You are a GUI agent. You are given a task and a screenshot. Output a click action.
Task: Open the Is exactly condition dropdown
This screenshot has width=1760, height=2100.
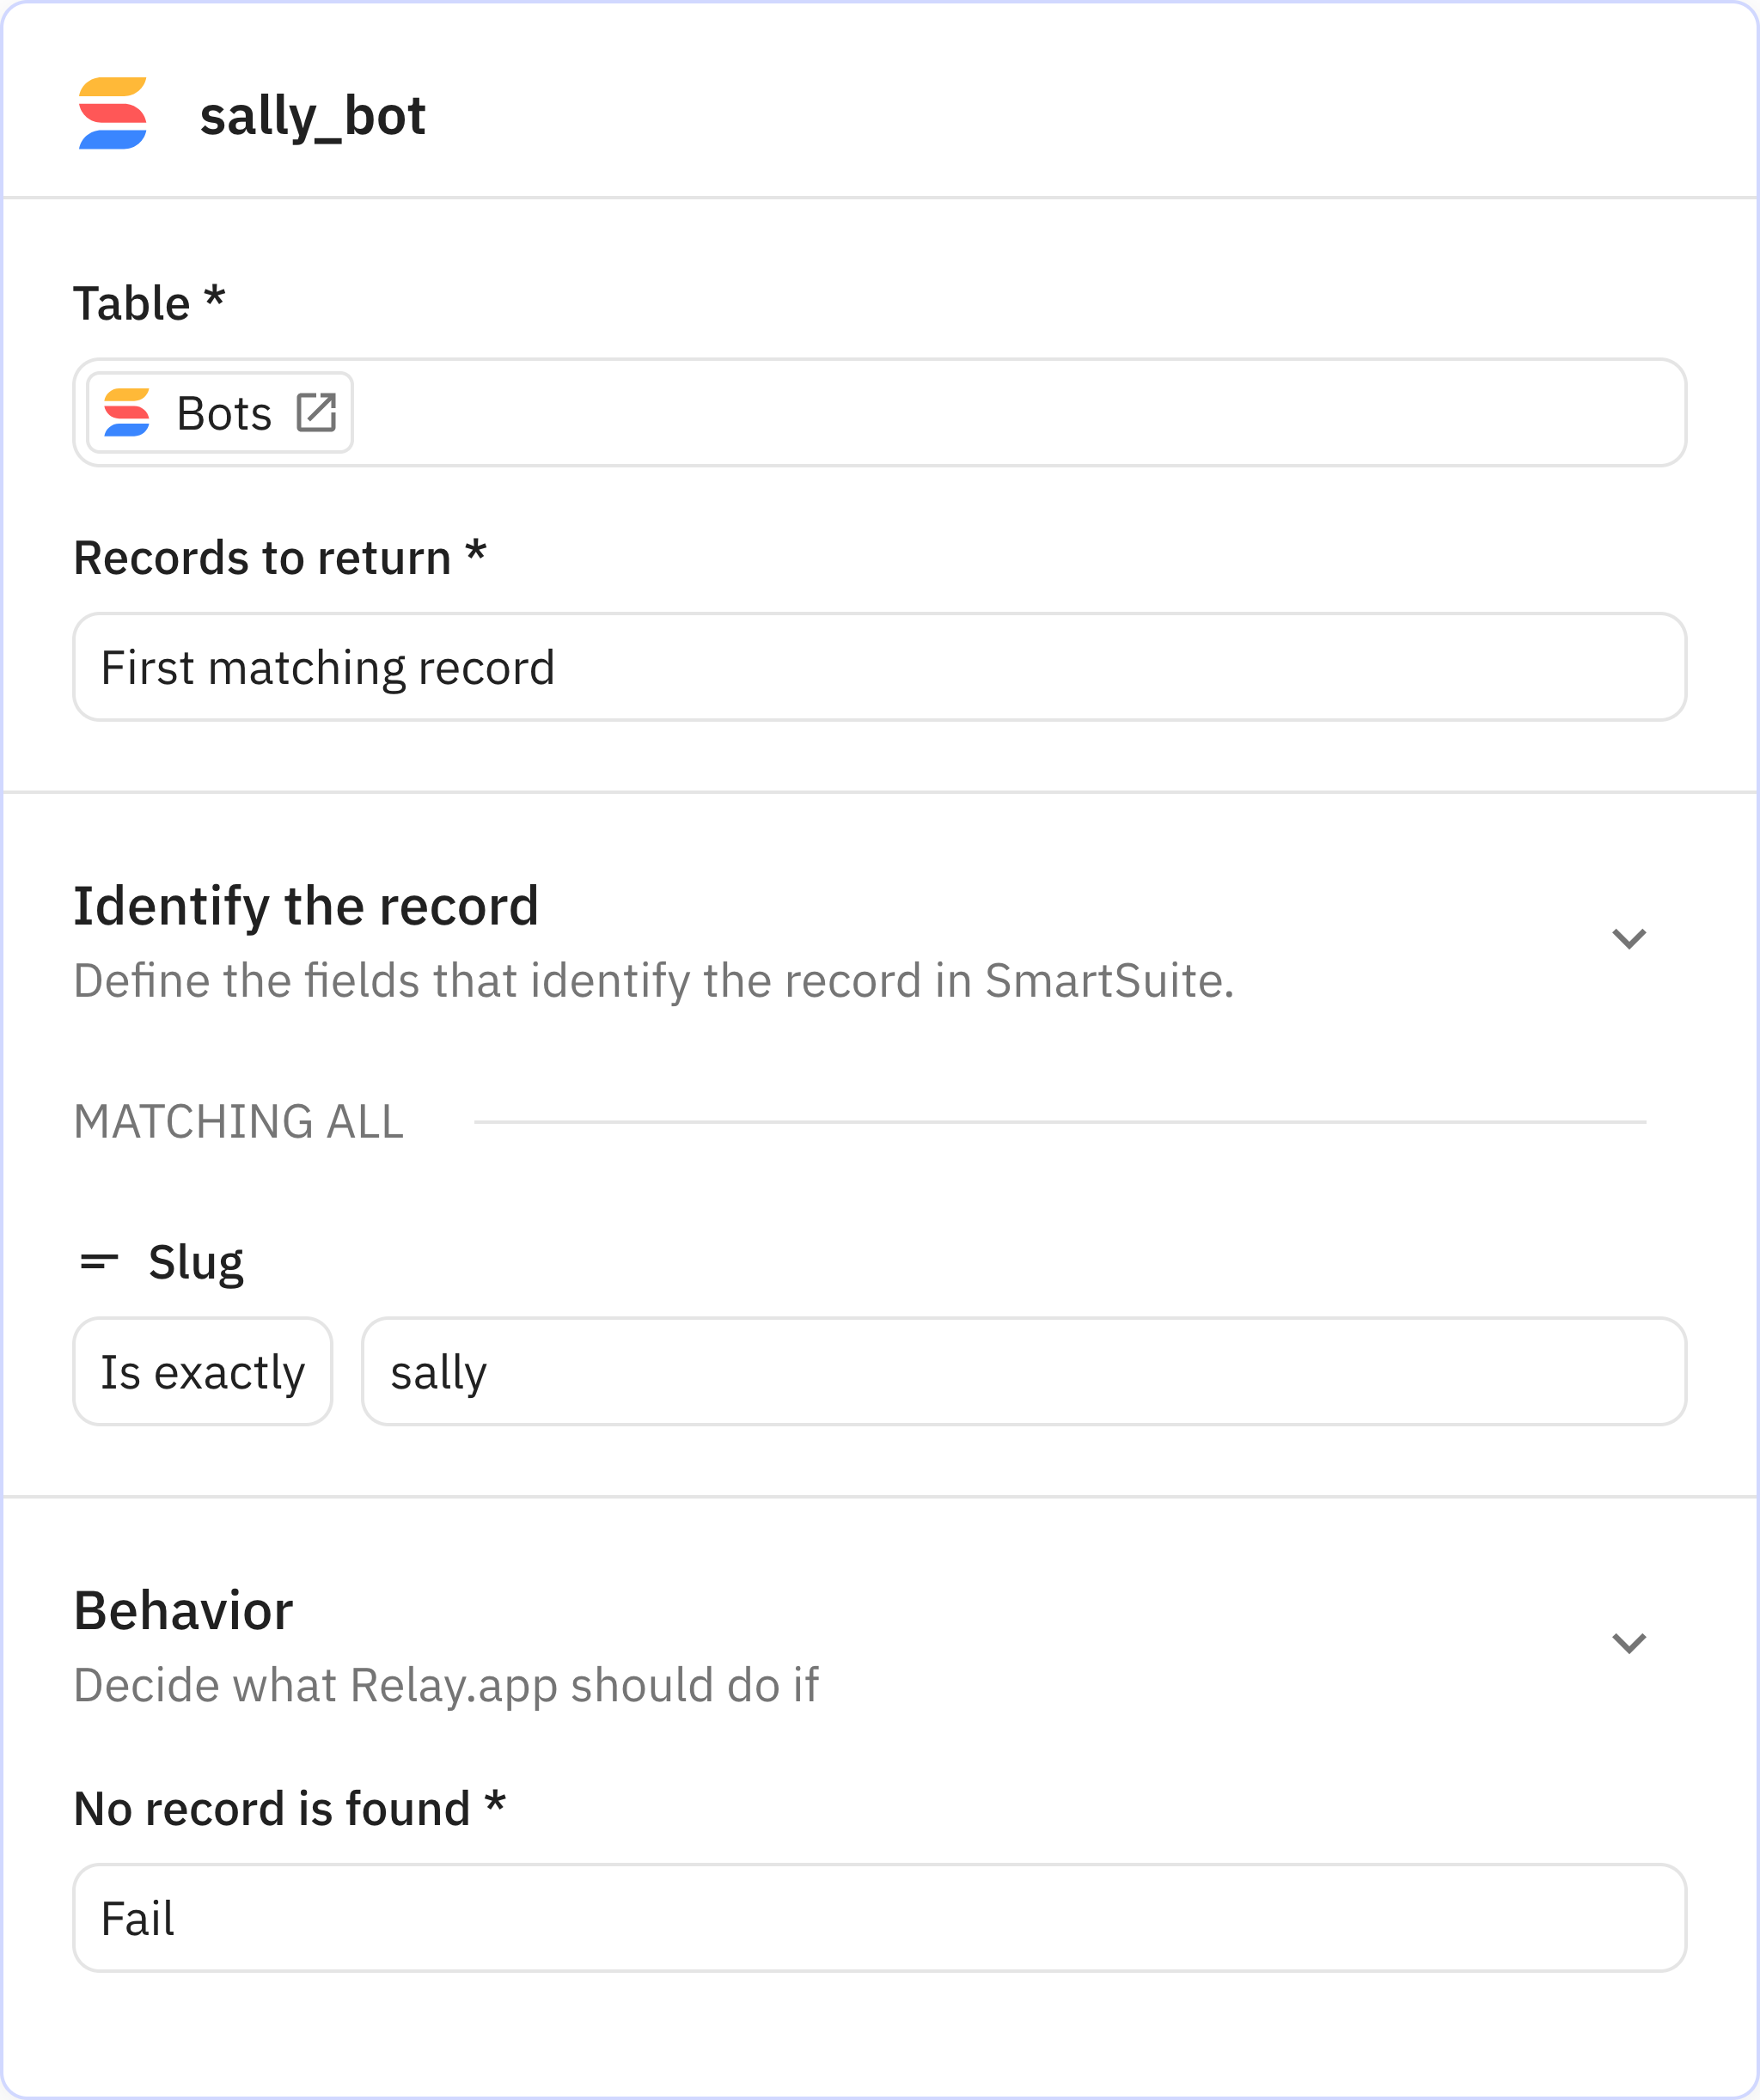click(x=203, y=1372)
